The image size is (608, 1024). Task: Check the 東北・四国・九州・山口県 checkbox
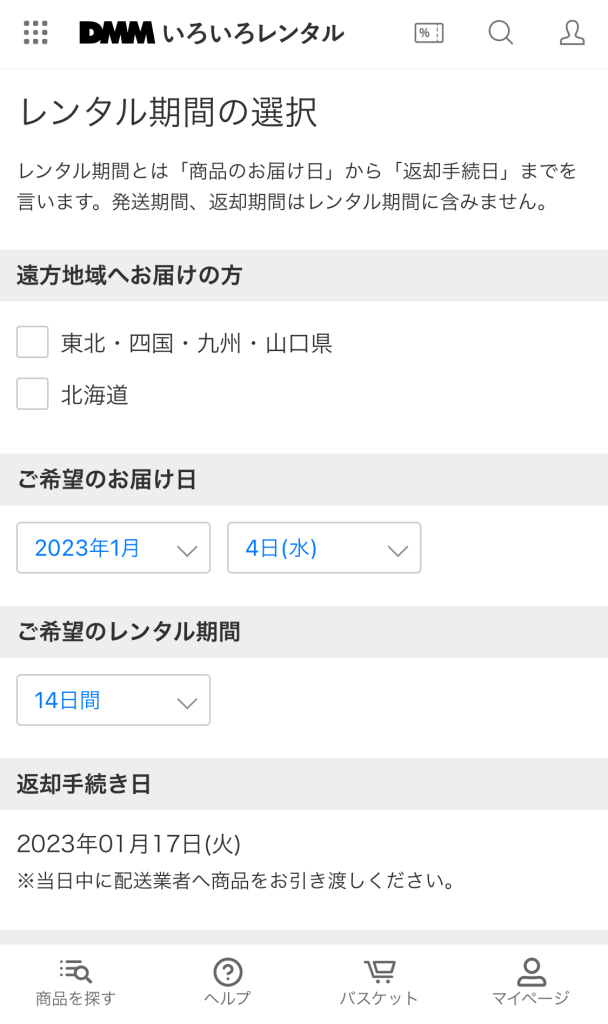coord(33,343)
